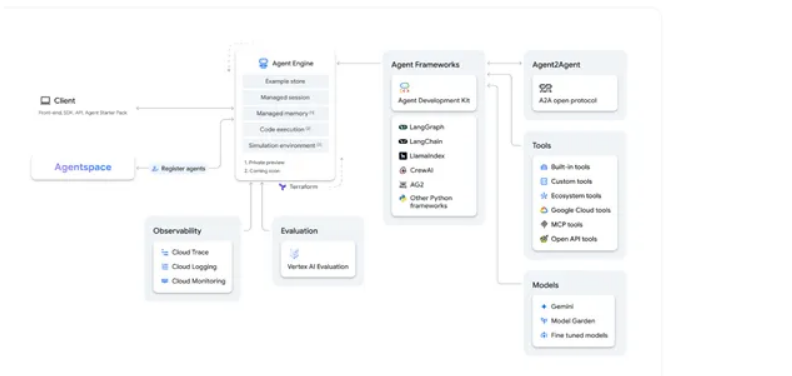This screenshot has width=792, height=376.
Task: Click the Observability heading
Action: tap(177, 230)
